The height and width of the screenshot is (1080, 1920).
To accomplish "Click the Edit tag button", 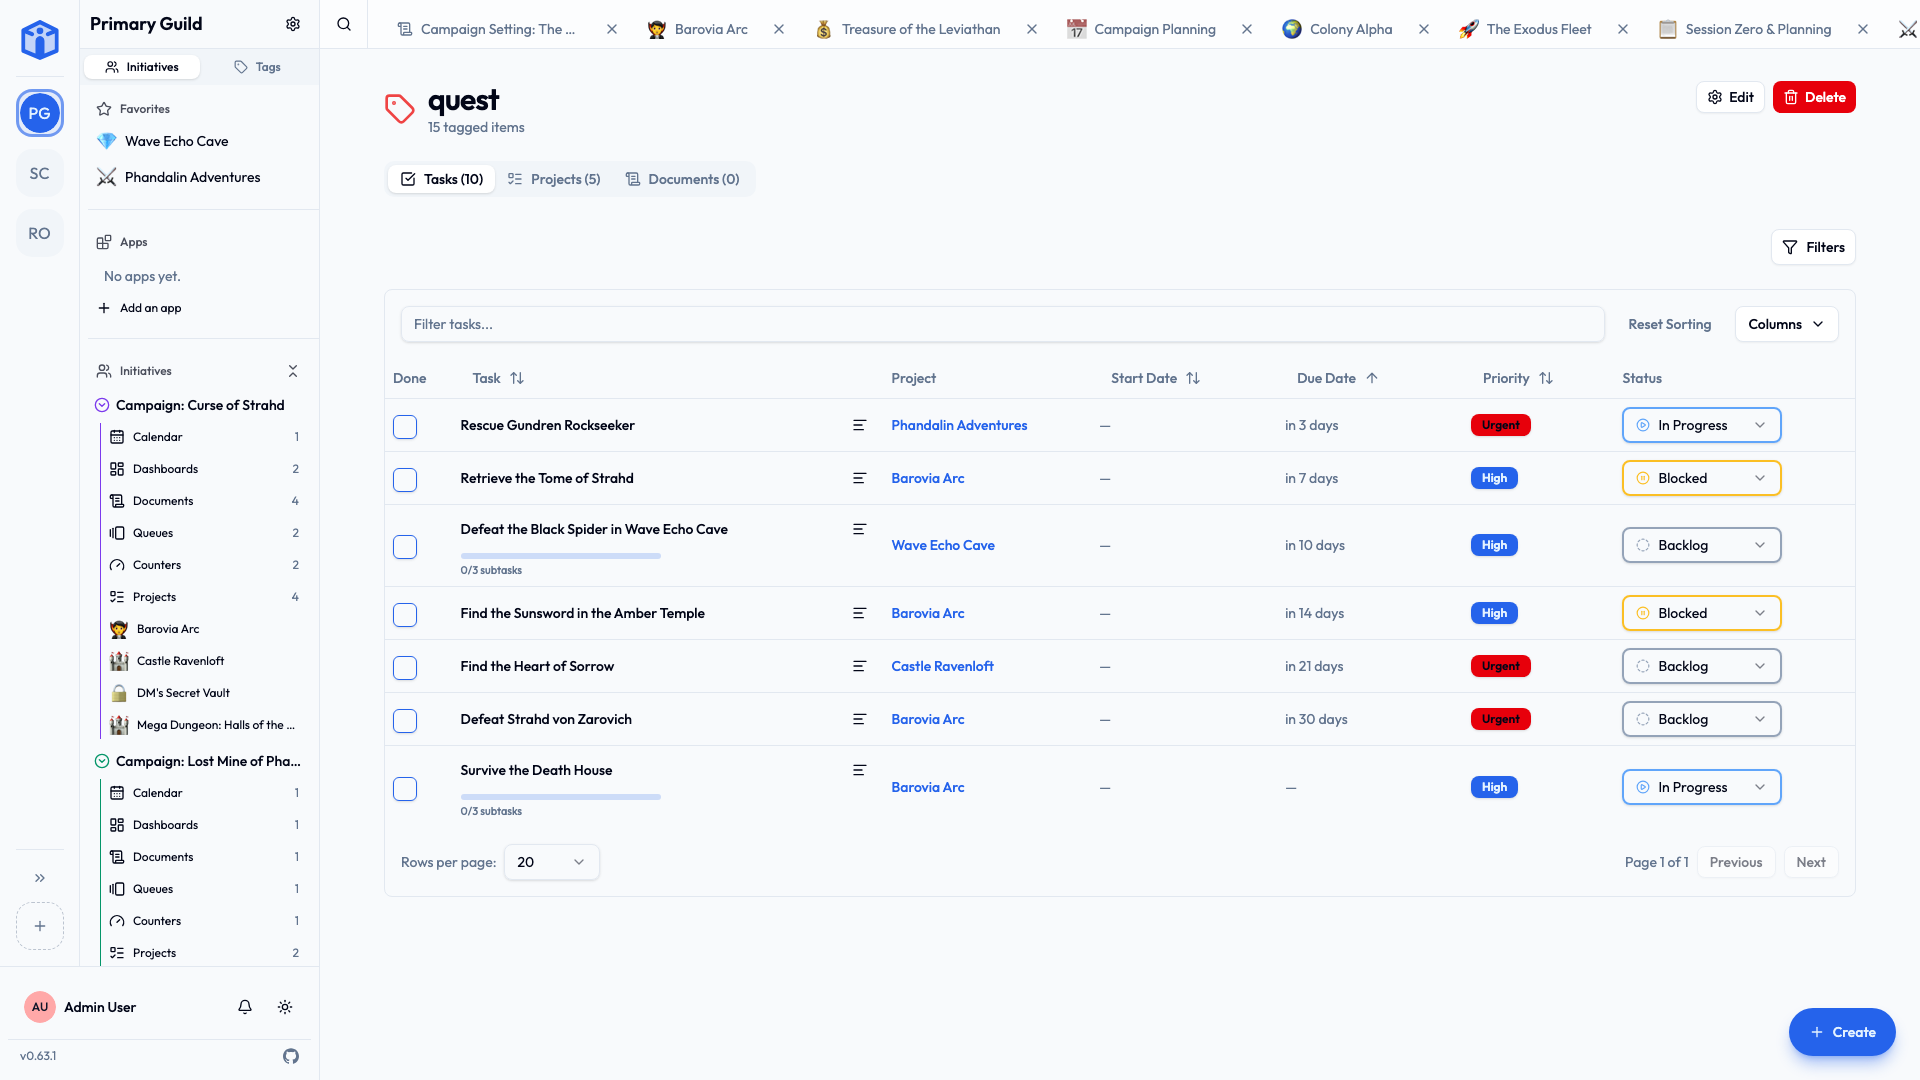I will click(x=1730, y=97).
